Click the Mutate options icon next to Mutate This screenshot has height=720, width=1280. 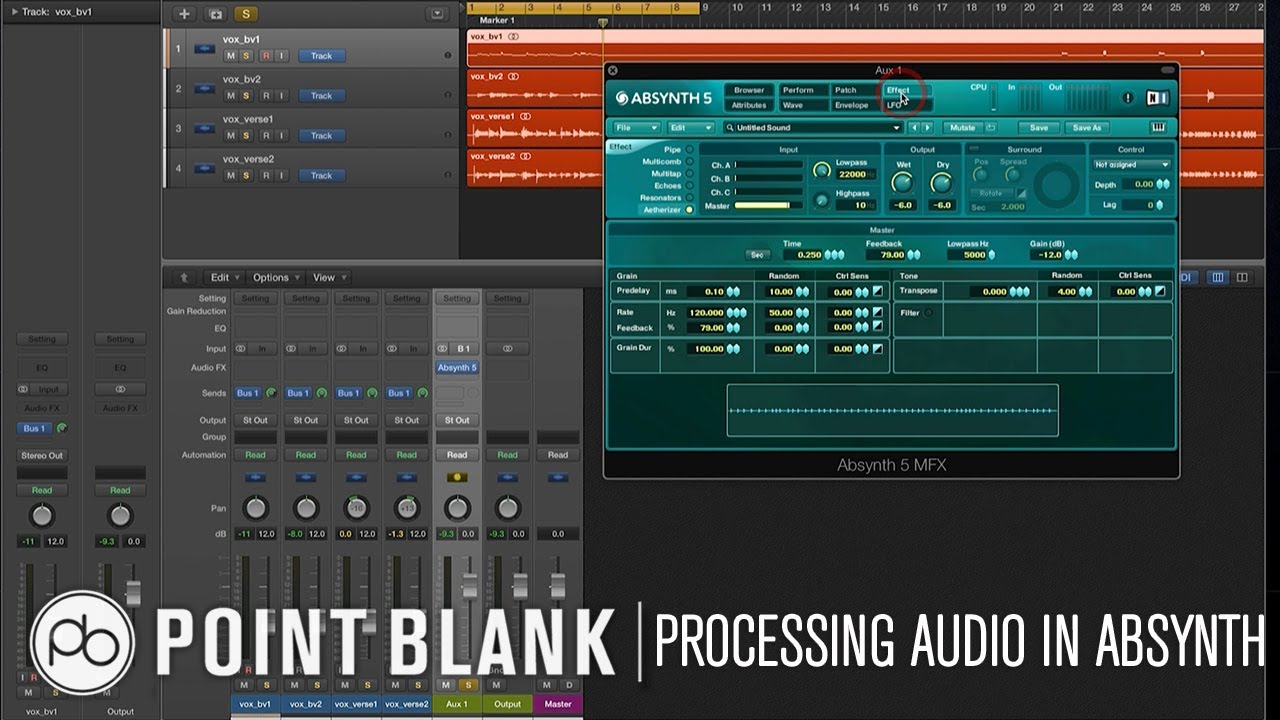point(991,128)
